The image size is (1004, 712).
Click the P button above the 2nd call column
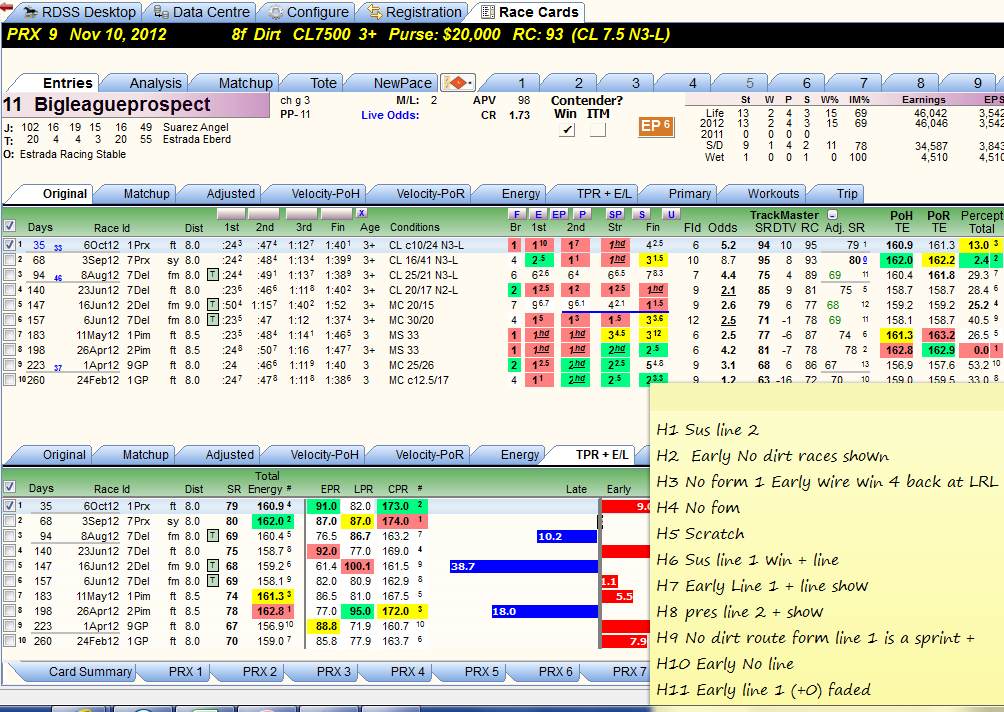point(582,214)
